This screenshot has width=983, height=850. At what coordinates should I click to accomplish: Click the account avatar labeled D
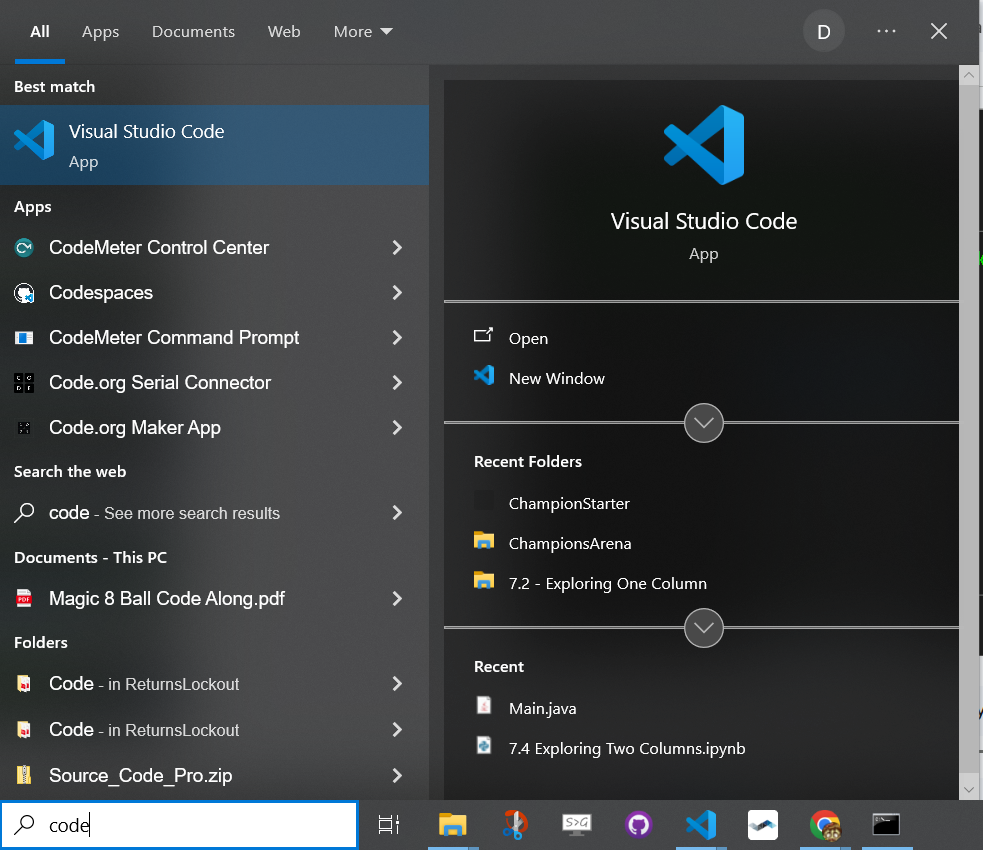point(823,31)
